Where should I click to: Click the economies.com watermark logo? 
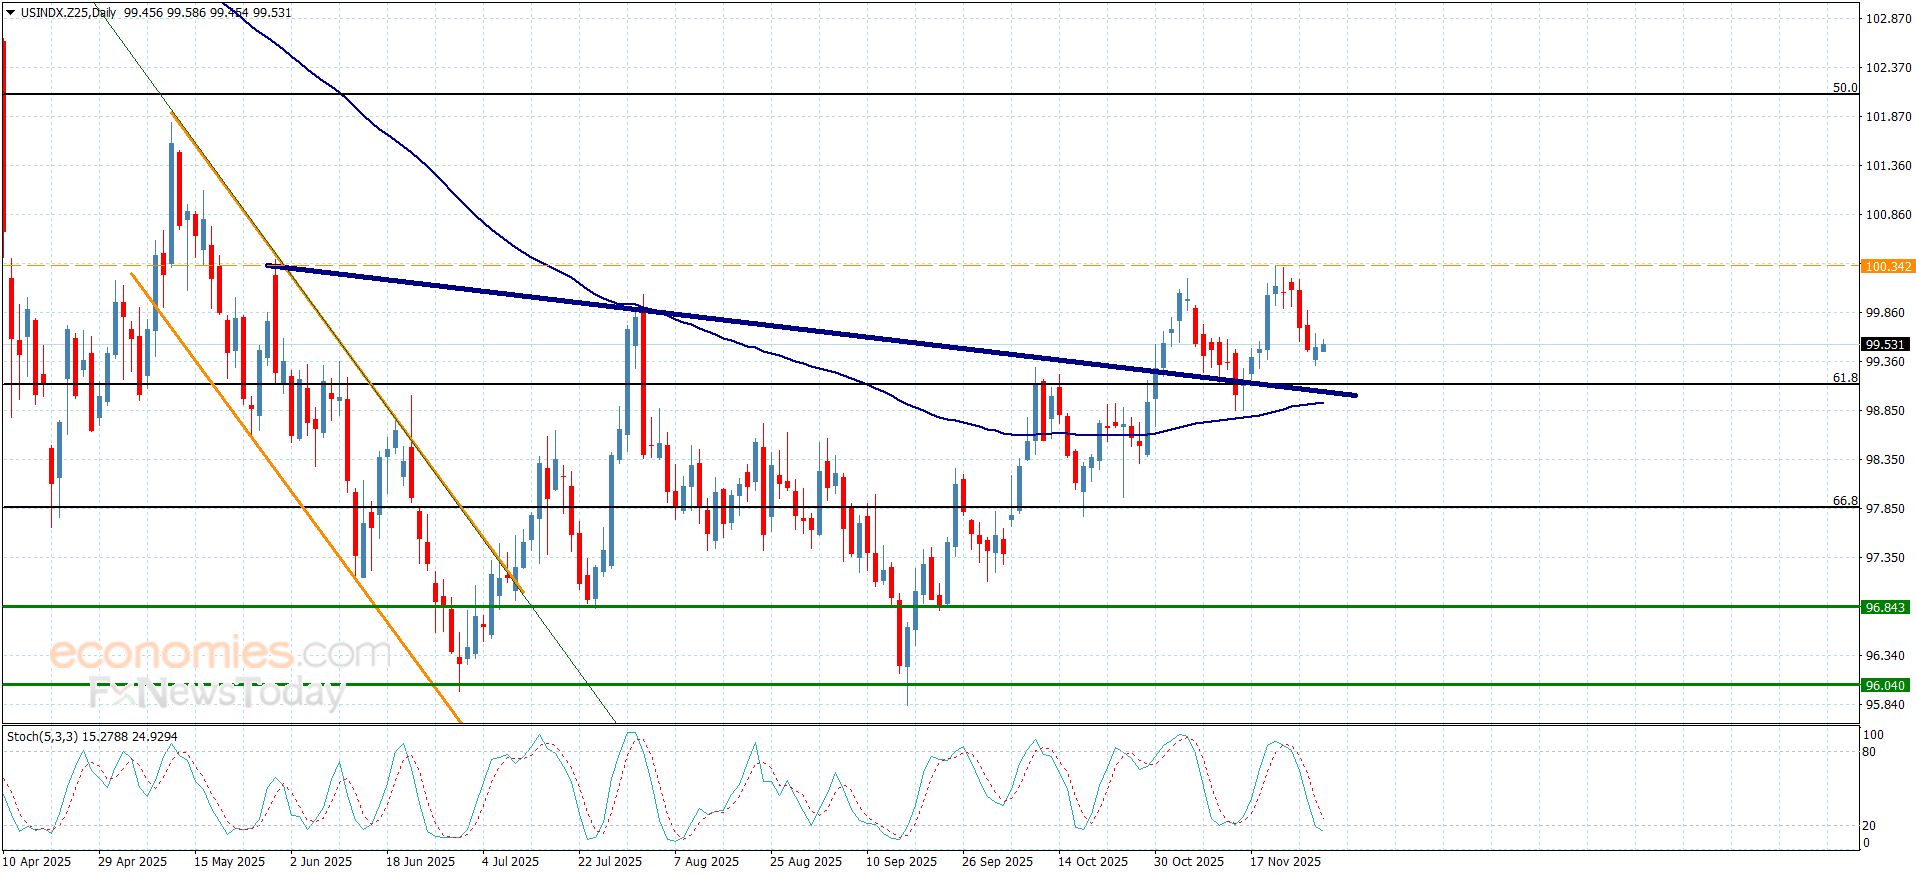219,654
